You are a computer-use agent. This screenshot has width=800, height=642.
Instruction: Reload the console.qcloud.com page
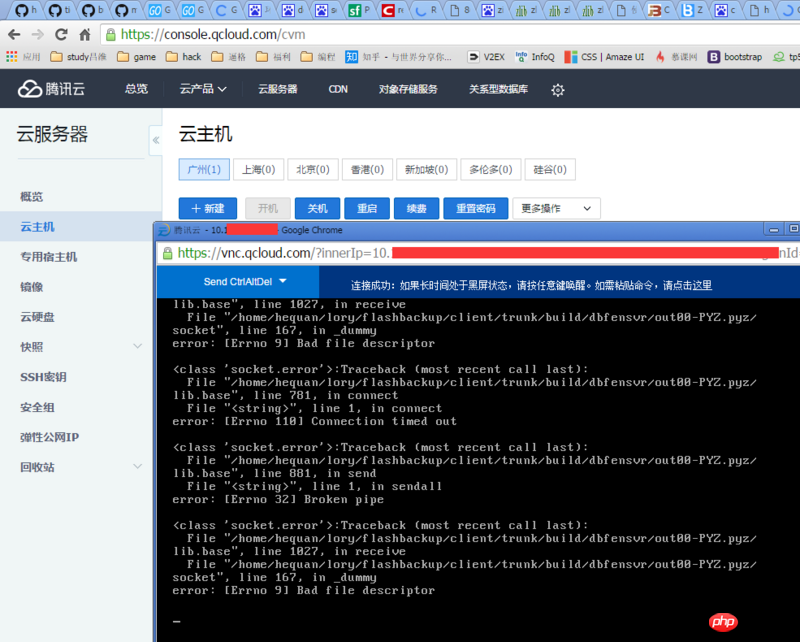[61, 35]
